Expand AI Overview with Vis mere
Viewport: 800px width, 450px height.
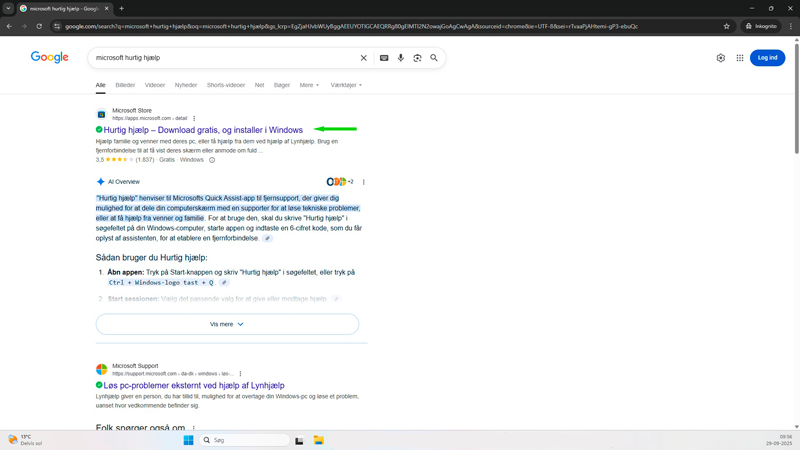[x=227, y=324]
